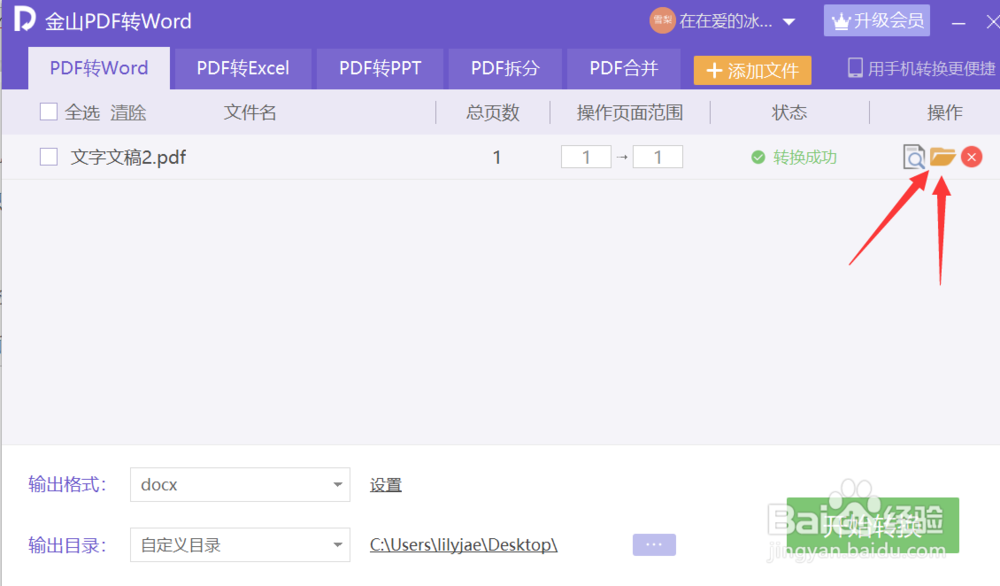Open the user avatar icon in title bar
The height and width of the screenshot is (586, 1000).
pyautogui.click(x=662, y=20)
